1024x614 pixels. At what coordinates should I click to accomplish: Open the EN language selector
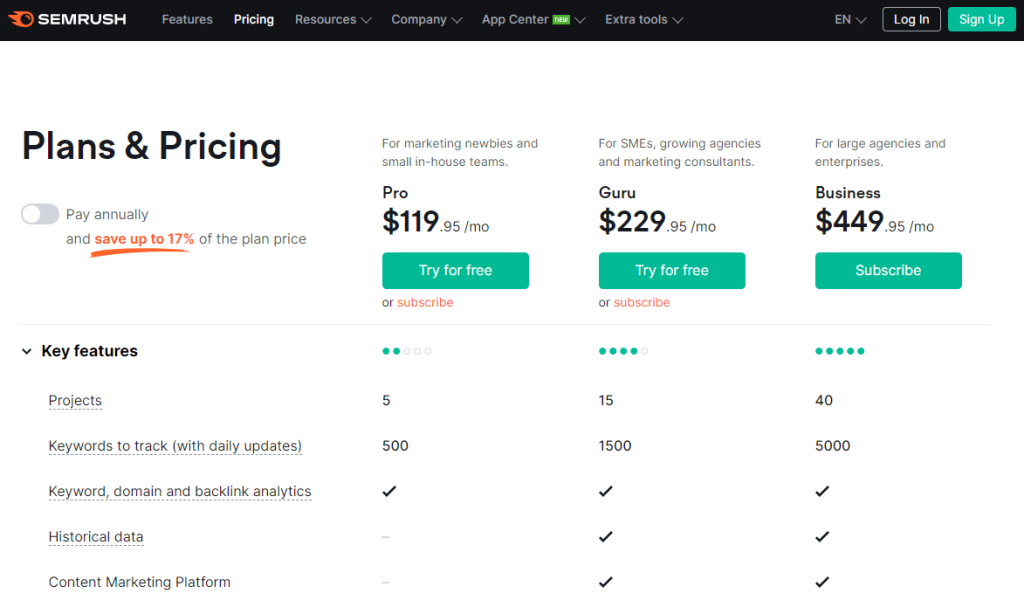click(850, 20)
